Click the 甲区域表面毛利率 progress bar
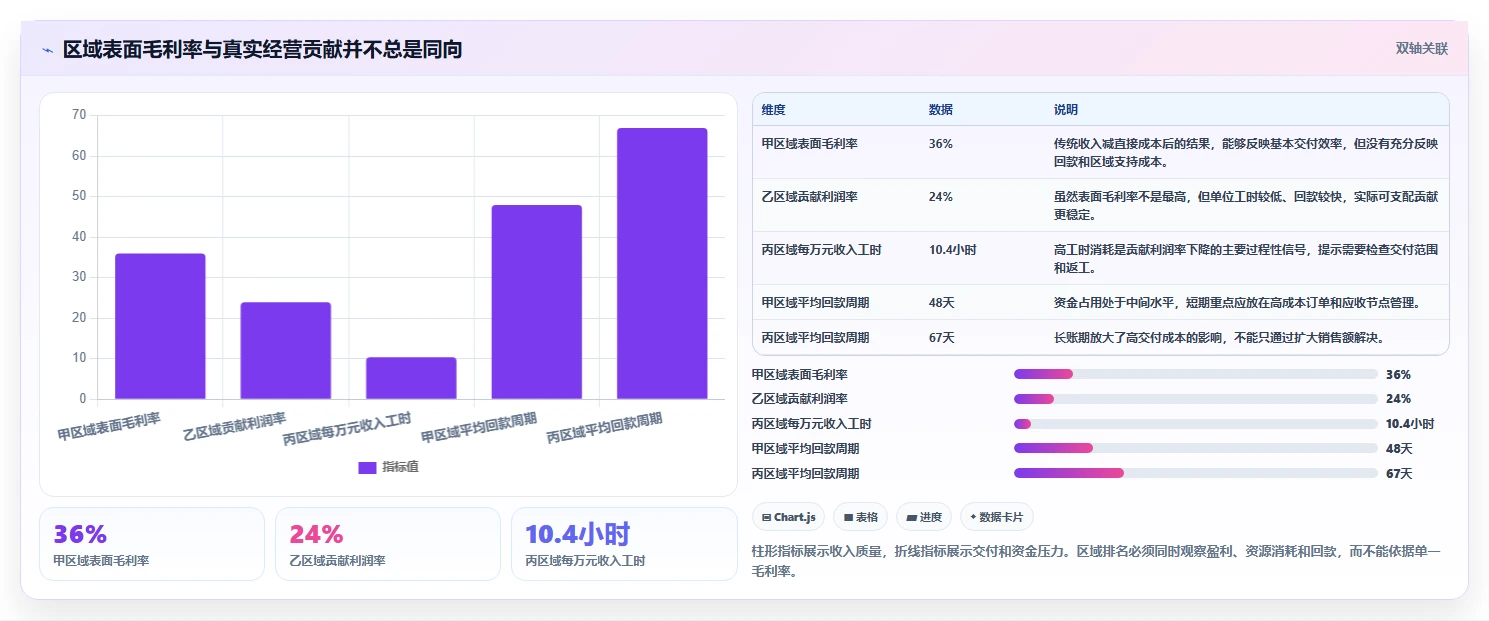This screenshot has height=621, width=1489. [x=1196, y=374]
